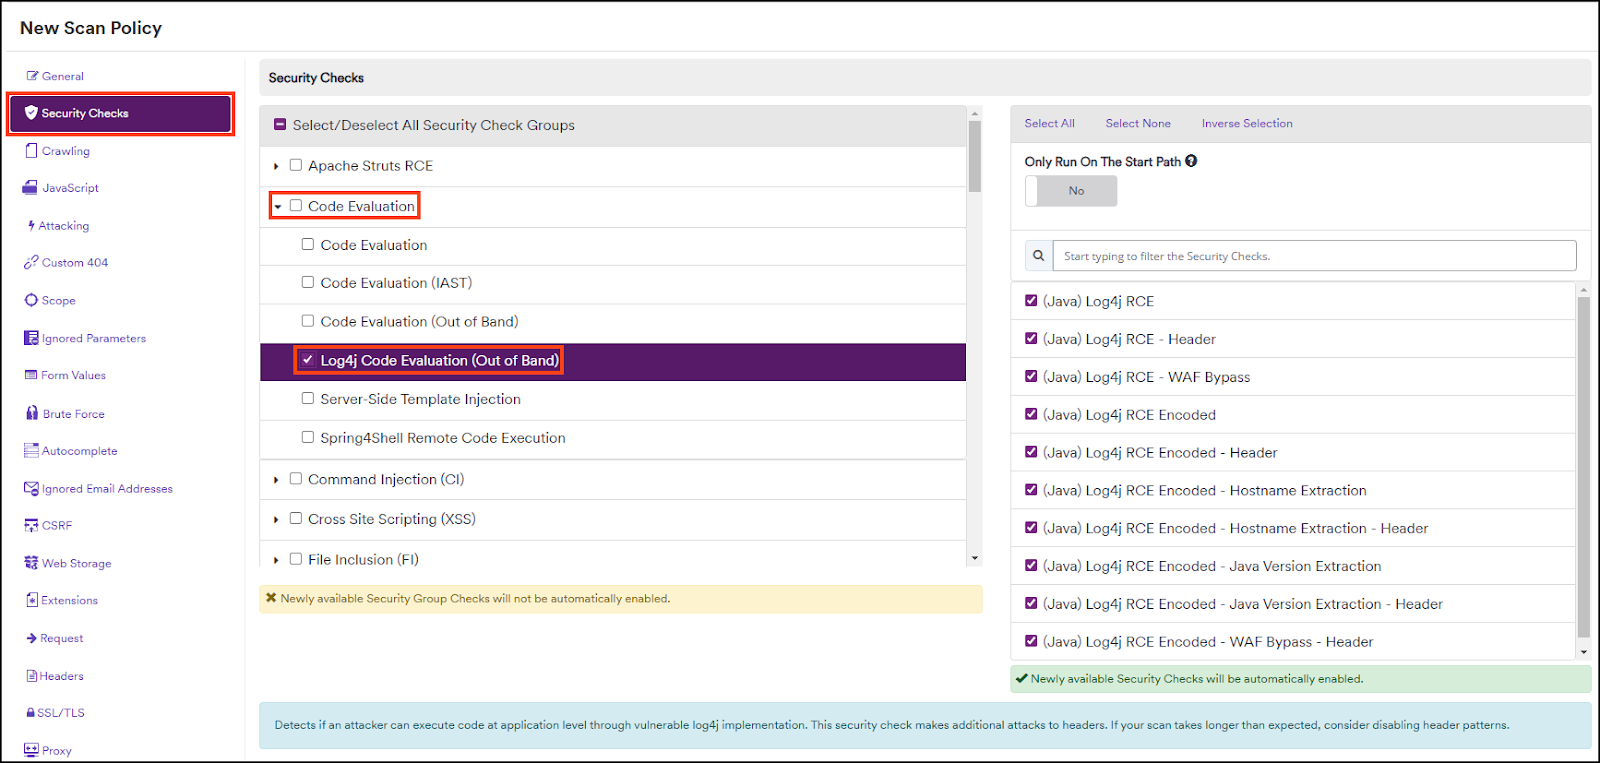
Task: Expand the Apache Struts RCE group arrow
Action: point(276,166)
